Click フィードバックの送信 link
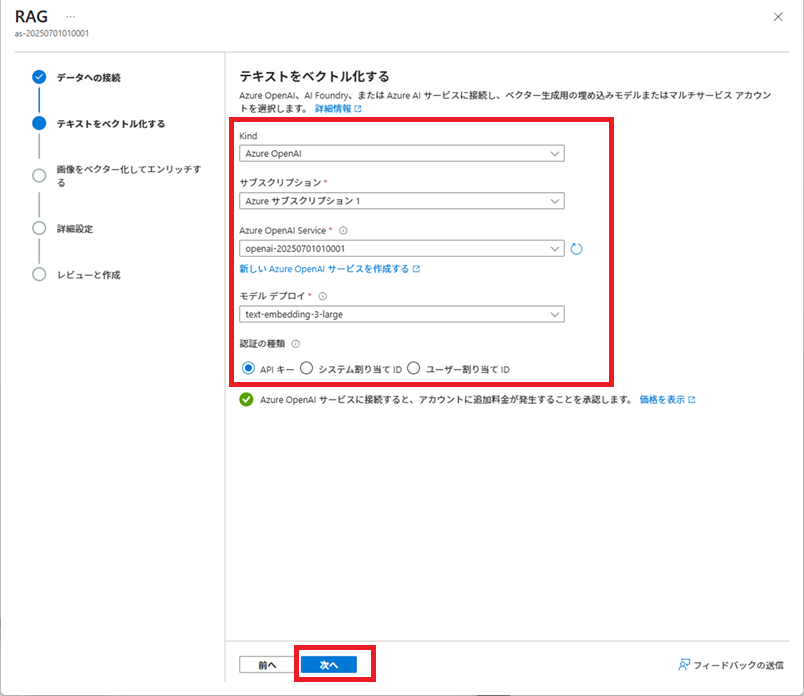The width and height of the screenshot is (804, 696). (x=731, y=665)
